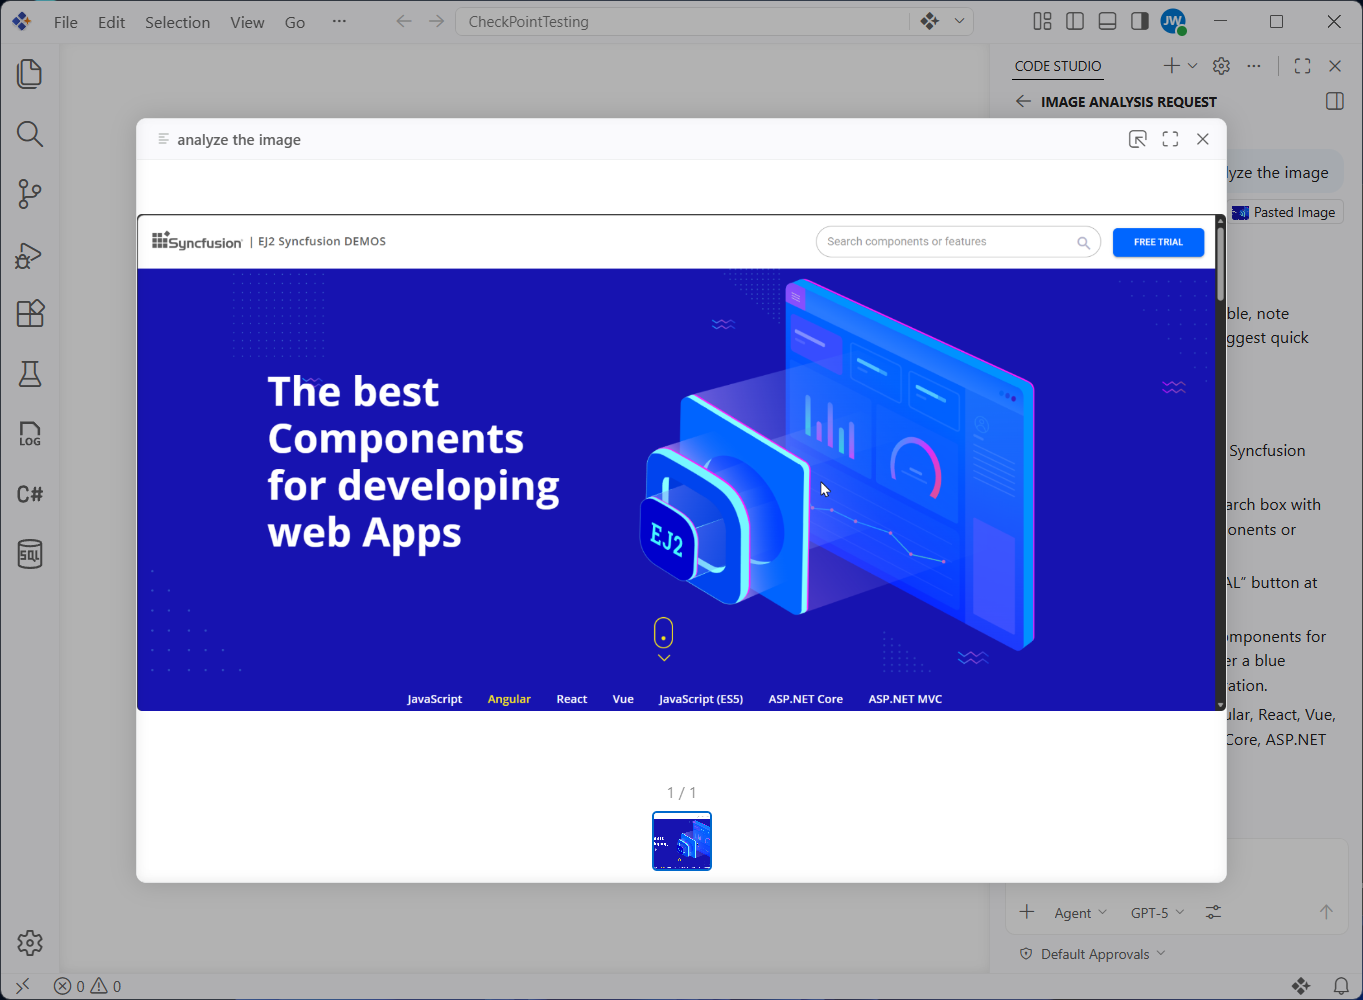1363x1000 pixels.
Task: Open the Edit menu
Action: (112, 22)
